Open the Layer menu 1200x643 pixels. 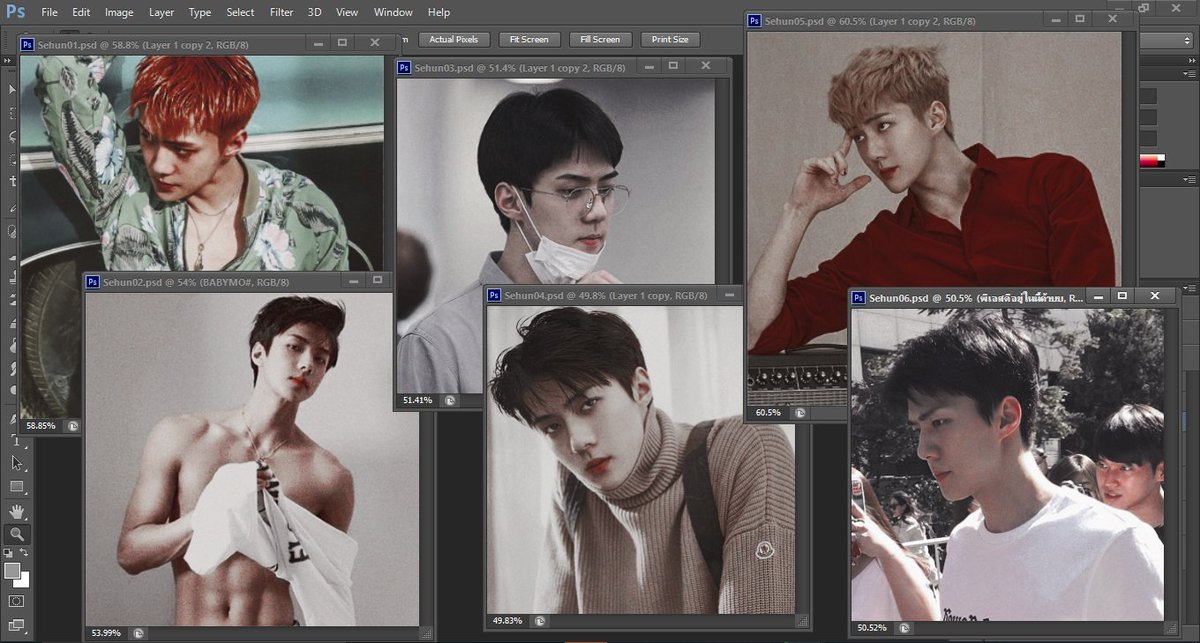tap(161, 13)
